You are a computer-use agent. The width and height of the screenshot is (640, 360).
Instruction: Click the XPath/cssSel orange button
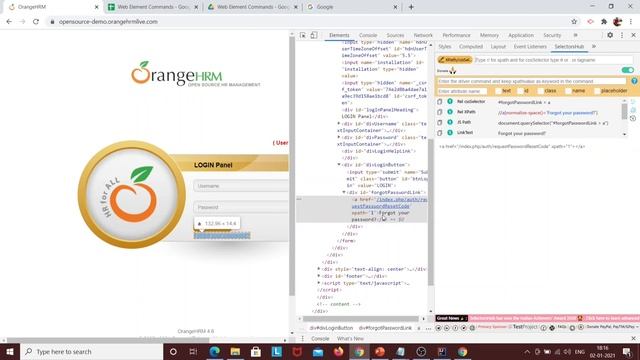[455, 60]
